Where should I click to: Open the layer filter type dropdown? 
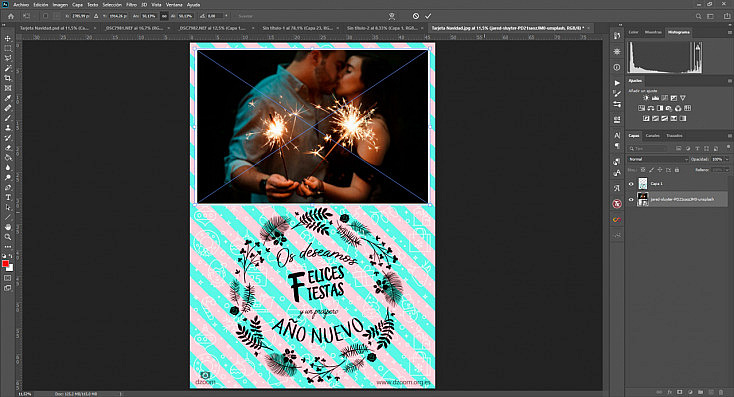point(648,148)
